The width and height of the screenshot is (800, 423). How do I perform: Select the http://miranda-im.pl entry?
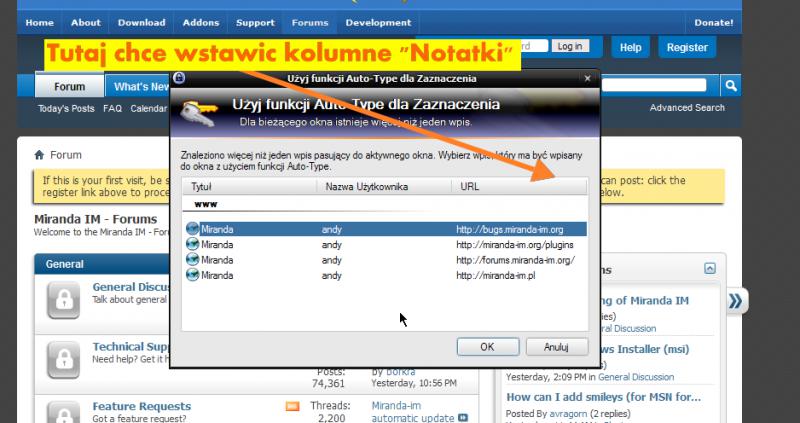[x=385, y=275]
